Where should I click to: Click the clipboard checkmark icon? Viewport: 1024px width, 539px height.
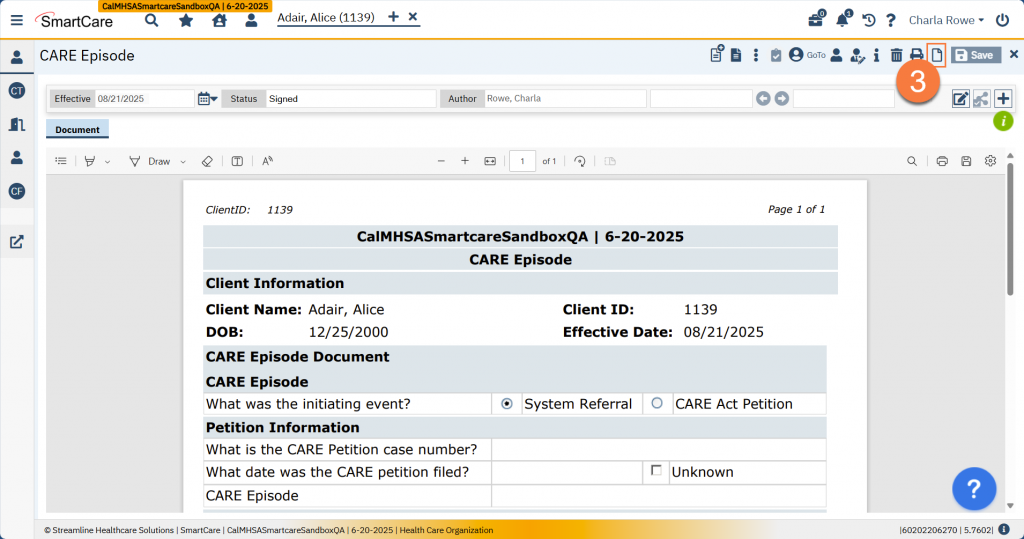point(776,56)
